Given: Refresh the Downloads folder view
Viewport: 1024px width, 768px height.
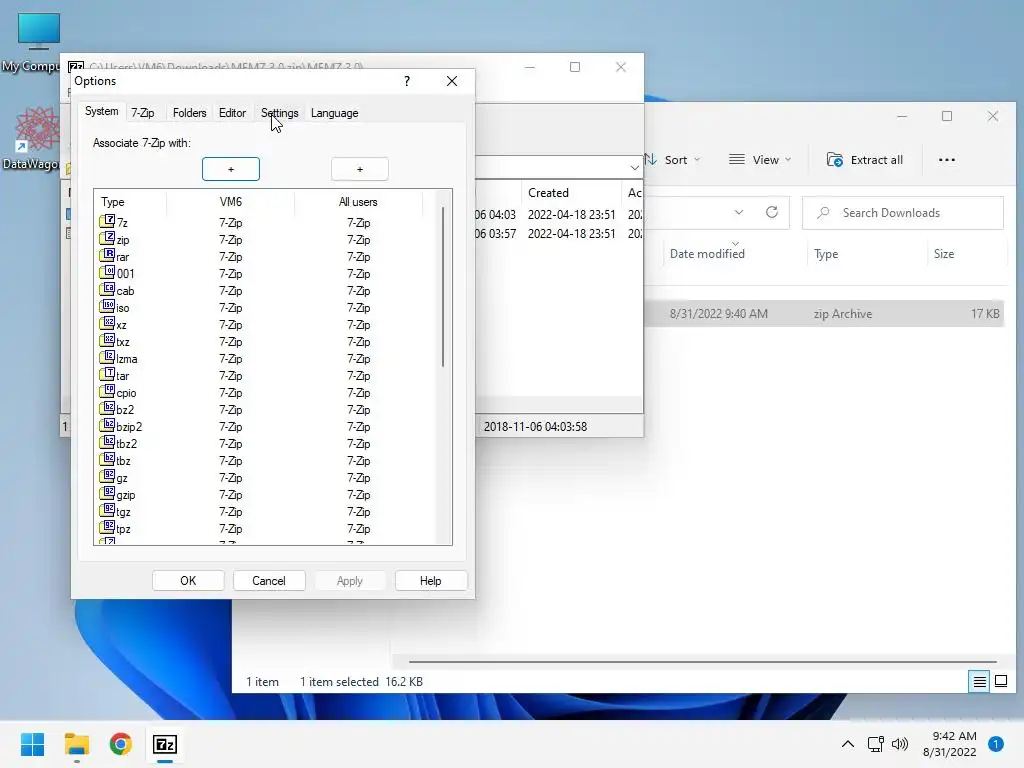Looking at the screenshot, I should 772,212.
